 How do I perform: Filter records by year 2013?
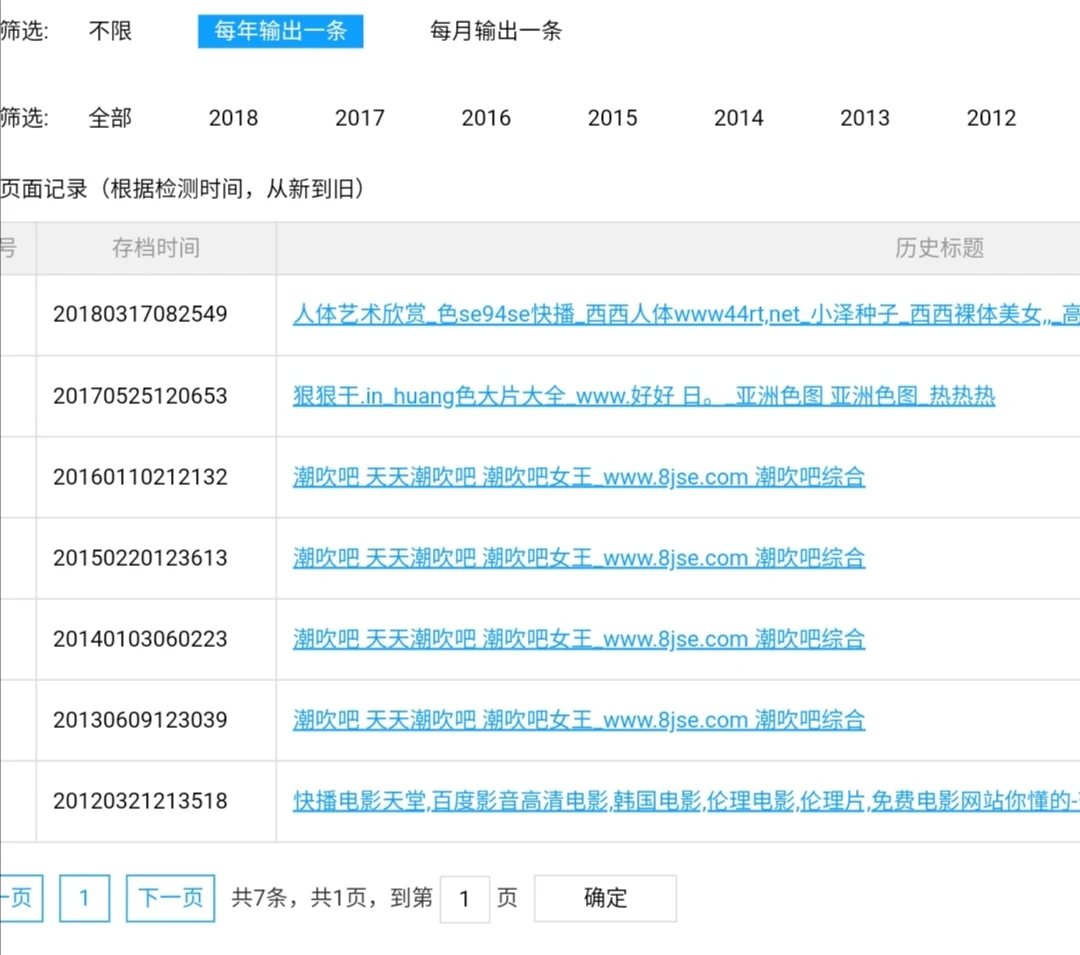(865, 118)
